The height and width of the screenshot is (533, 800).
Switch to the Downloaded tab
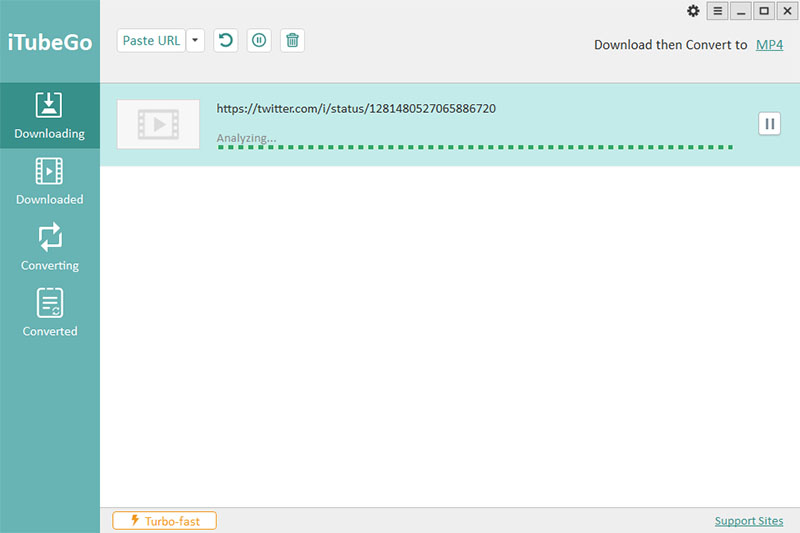pos(49,182)
